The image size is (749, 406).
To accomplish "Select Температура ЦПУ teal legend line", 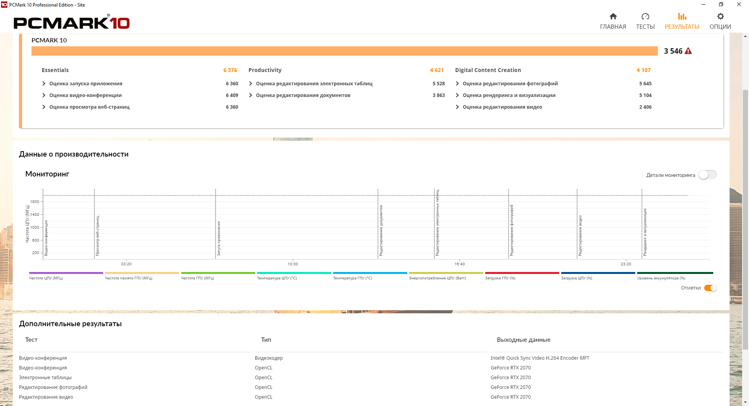I will coord(294,273).
